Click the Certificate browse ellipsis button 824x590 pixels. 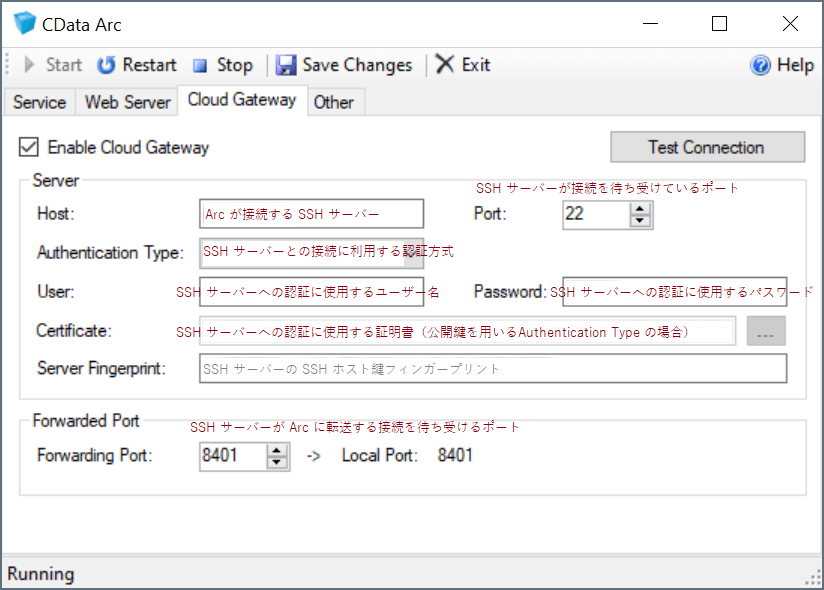click(x=766, y=332)
